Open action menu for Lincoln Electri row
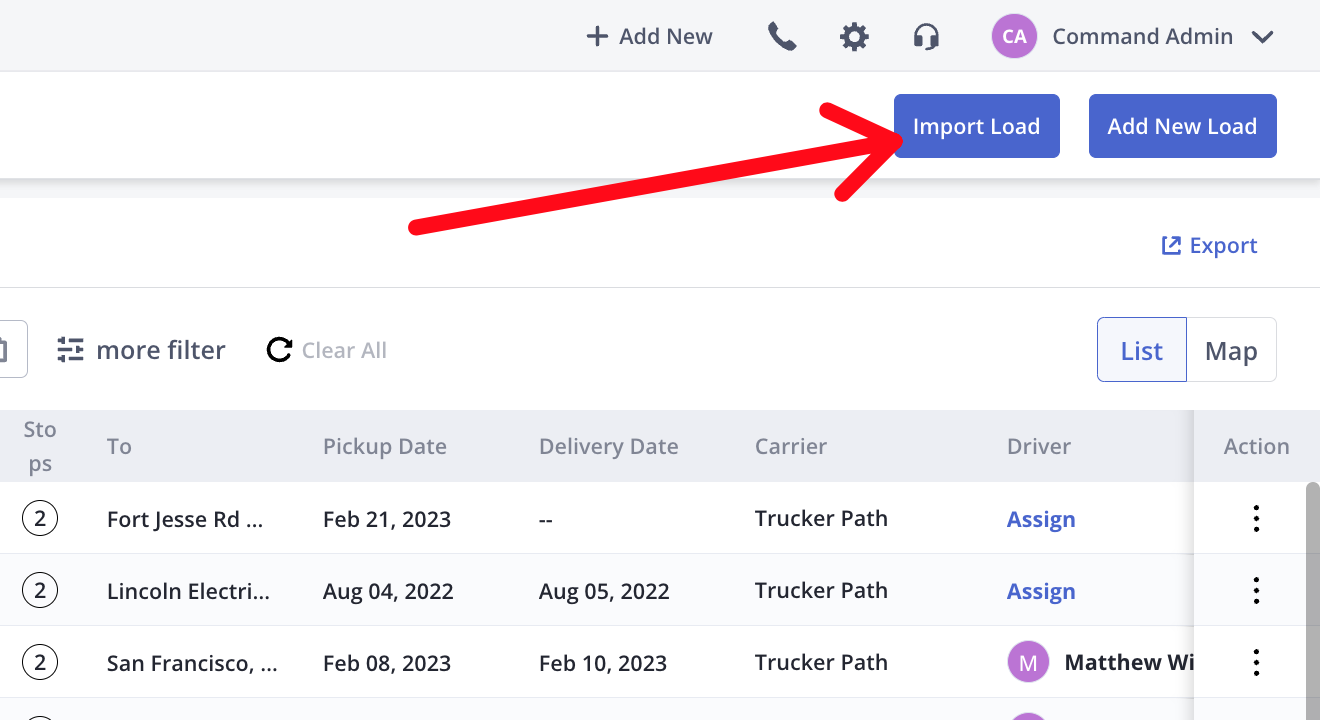The height and width of the screenshot is (720, 1320). (1256, 590)
